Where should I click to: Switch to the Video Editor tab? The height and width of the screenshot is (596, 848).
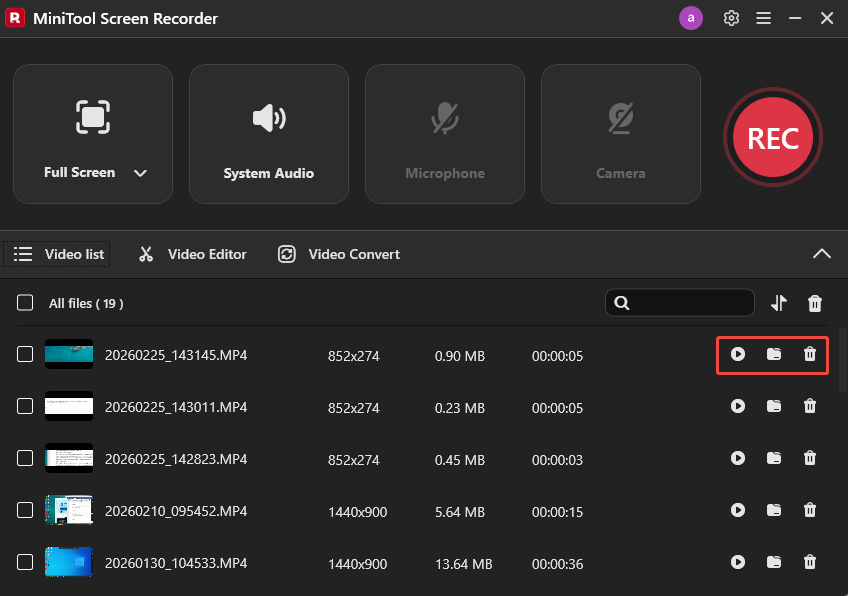191,254
